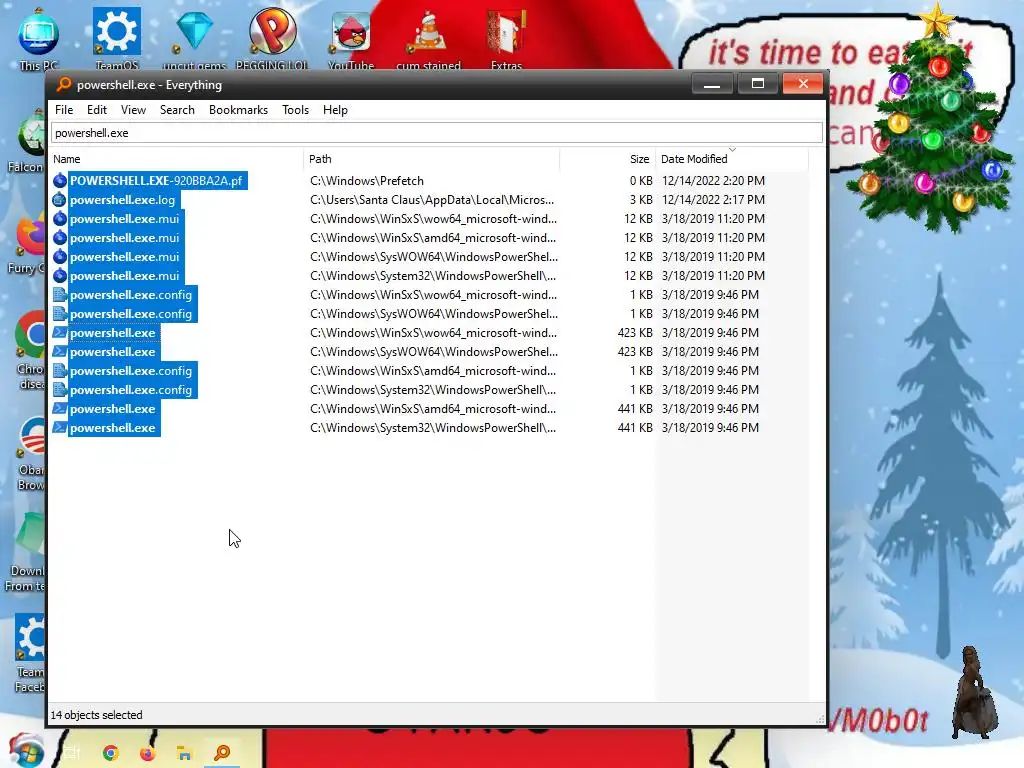Click icon of powershell.exe.log file
This screenshot has width=1024, height=768.
tap(60, 200)
